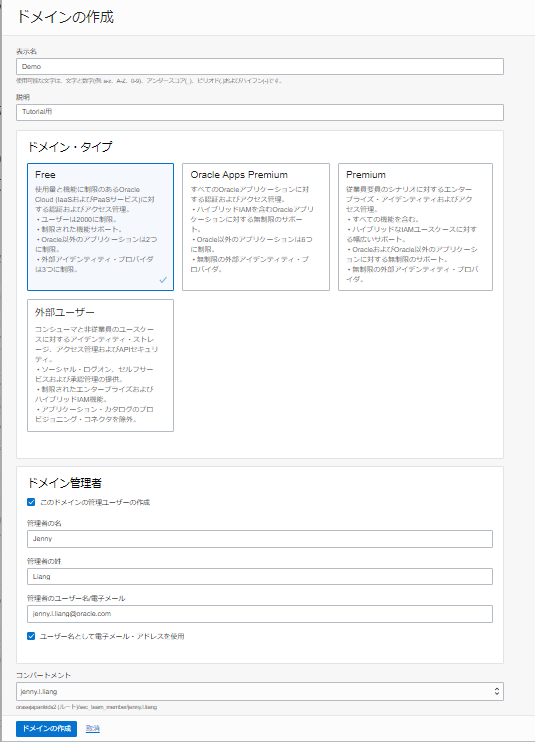Screen dimensions: 535x742
Task: Click the ドメインの作成 button
Action: [x=46, y=728]
